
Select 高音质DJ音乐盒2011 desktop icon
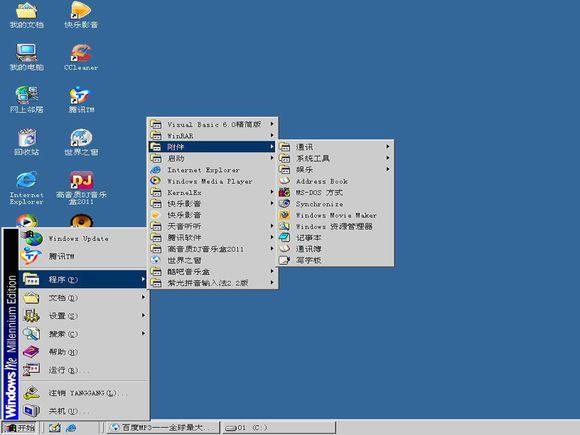81,188
